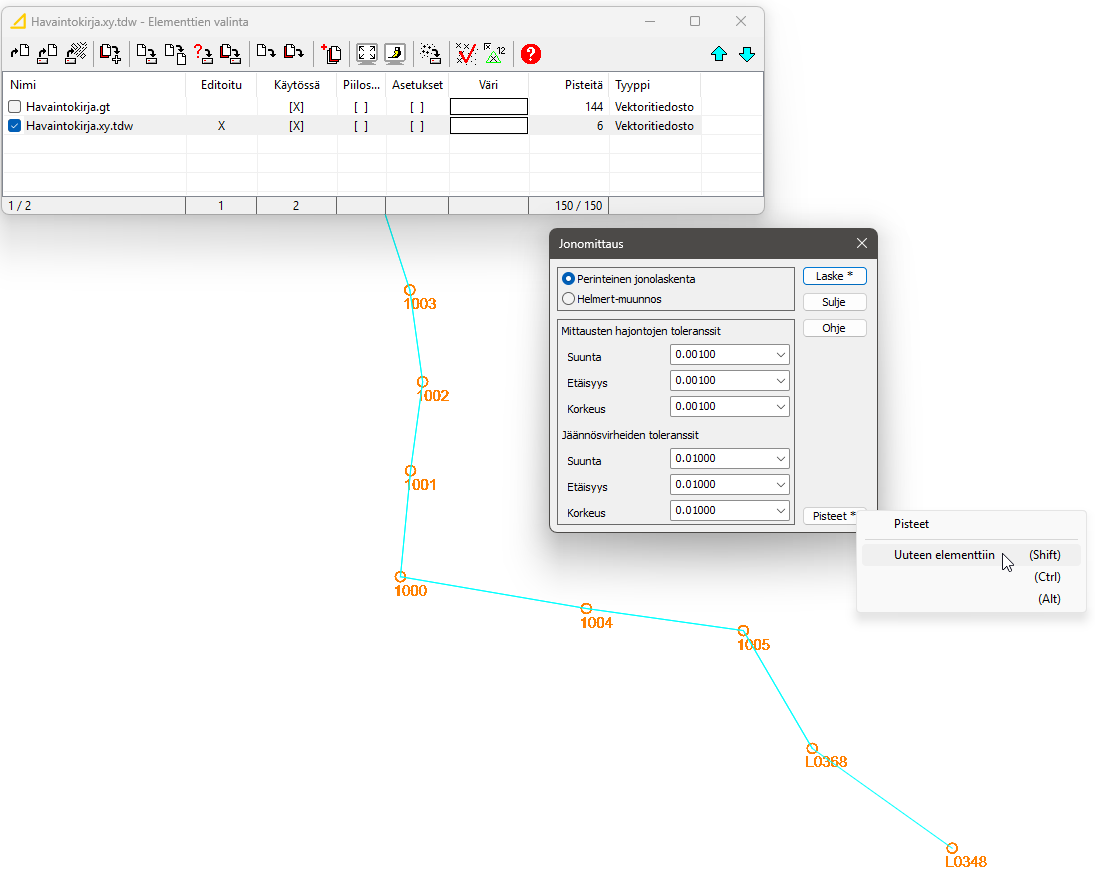Click the cyan up arrow icon
The image size is (1095, 876).
click(x=718, y=54)
